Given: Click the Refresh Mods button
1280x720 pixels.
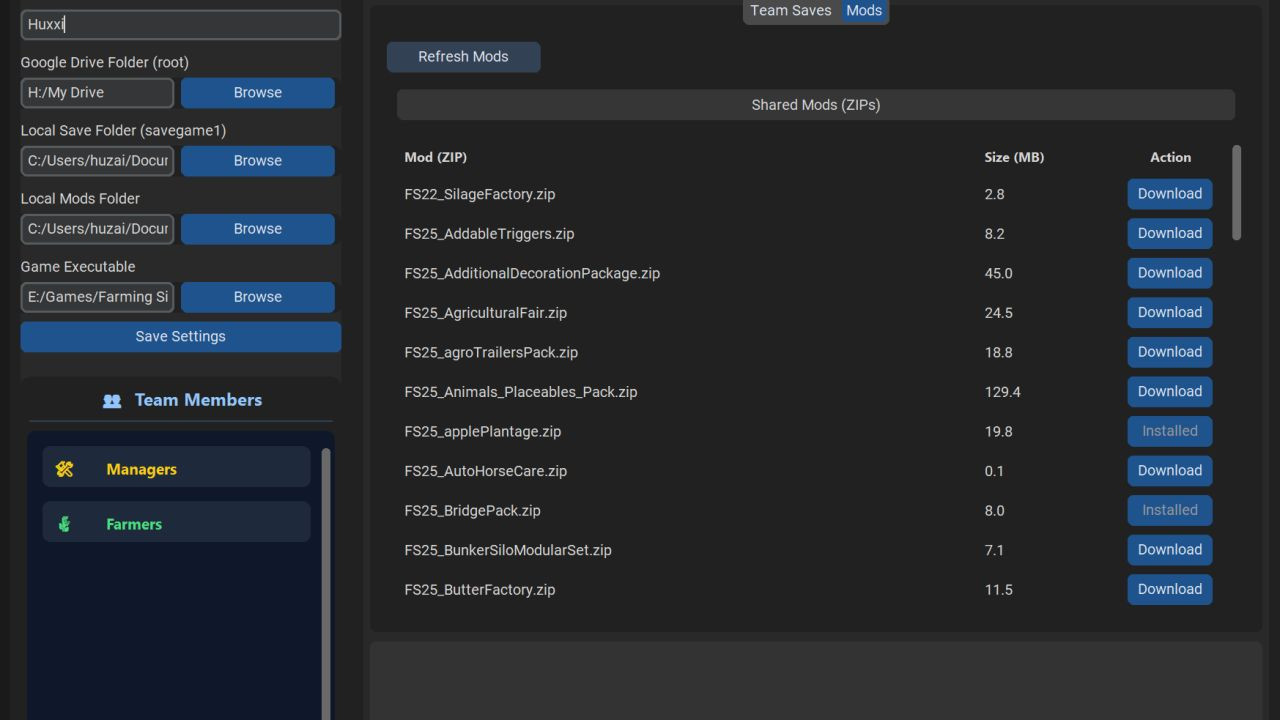Looking at the screenshot, I should click(x=463, y=57).
